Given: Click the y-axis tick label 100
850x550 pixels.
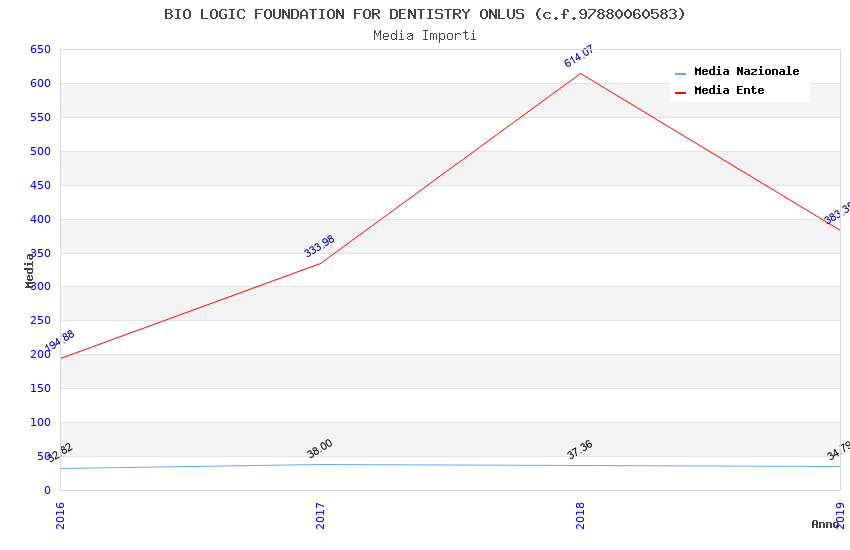Looking at the screenshot, I should (x=40, y=422).
